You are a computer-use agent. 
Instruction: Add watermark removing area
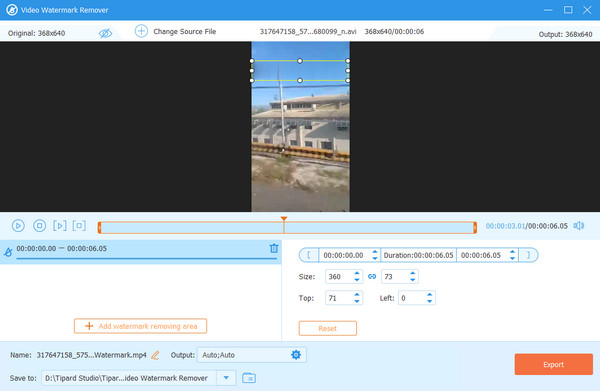click(140, 326)
